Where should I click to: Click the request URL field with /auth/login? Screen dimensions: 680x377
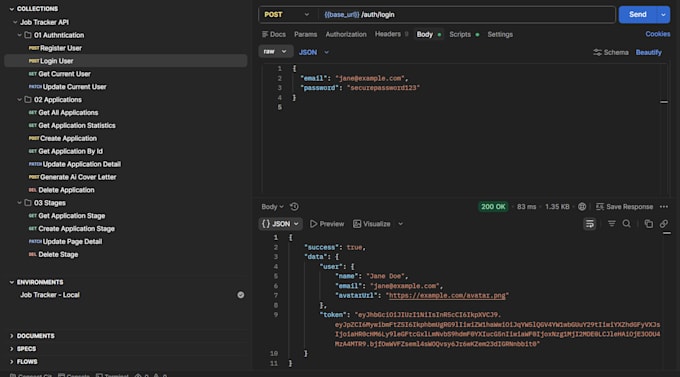pos(467,15)
